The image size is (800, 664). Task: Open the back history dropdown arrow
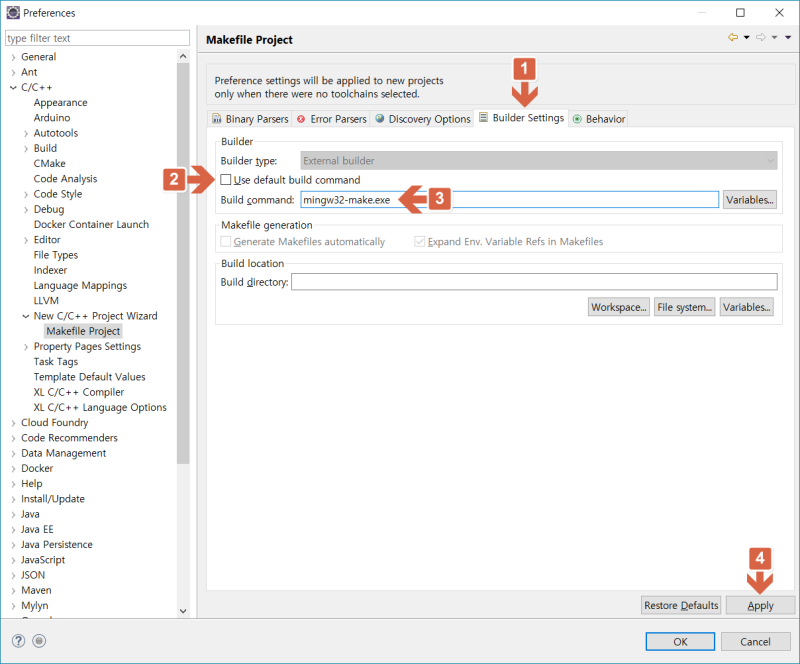point(746,37)
